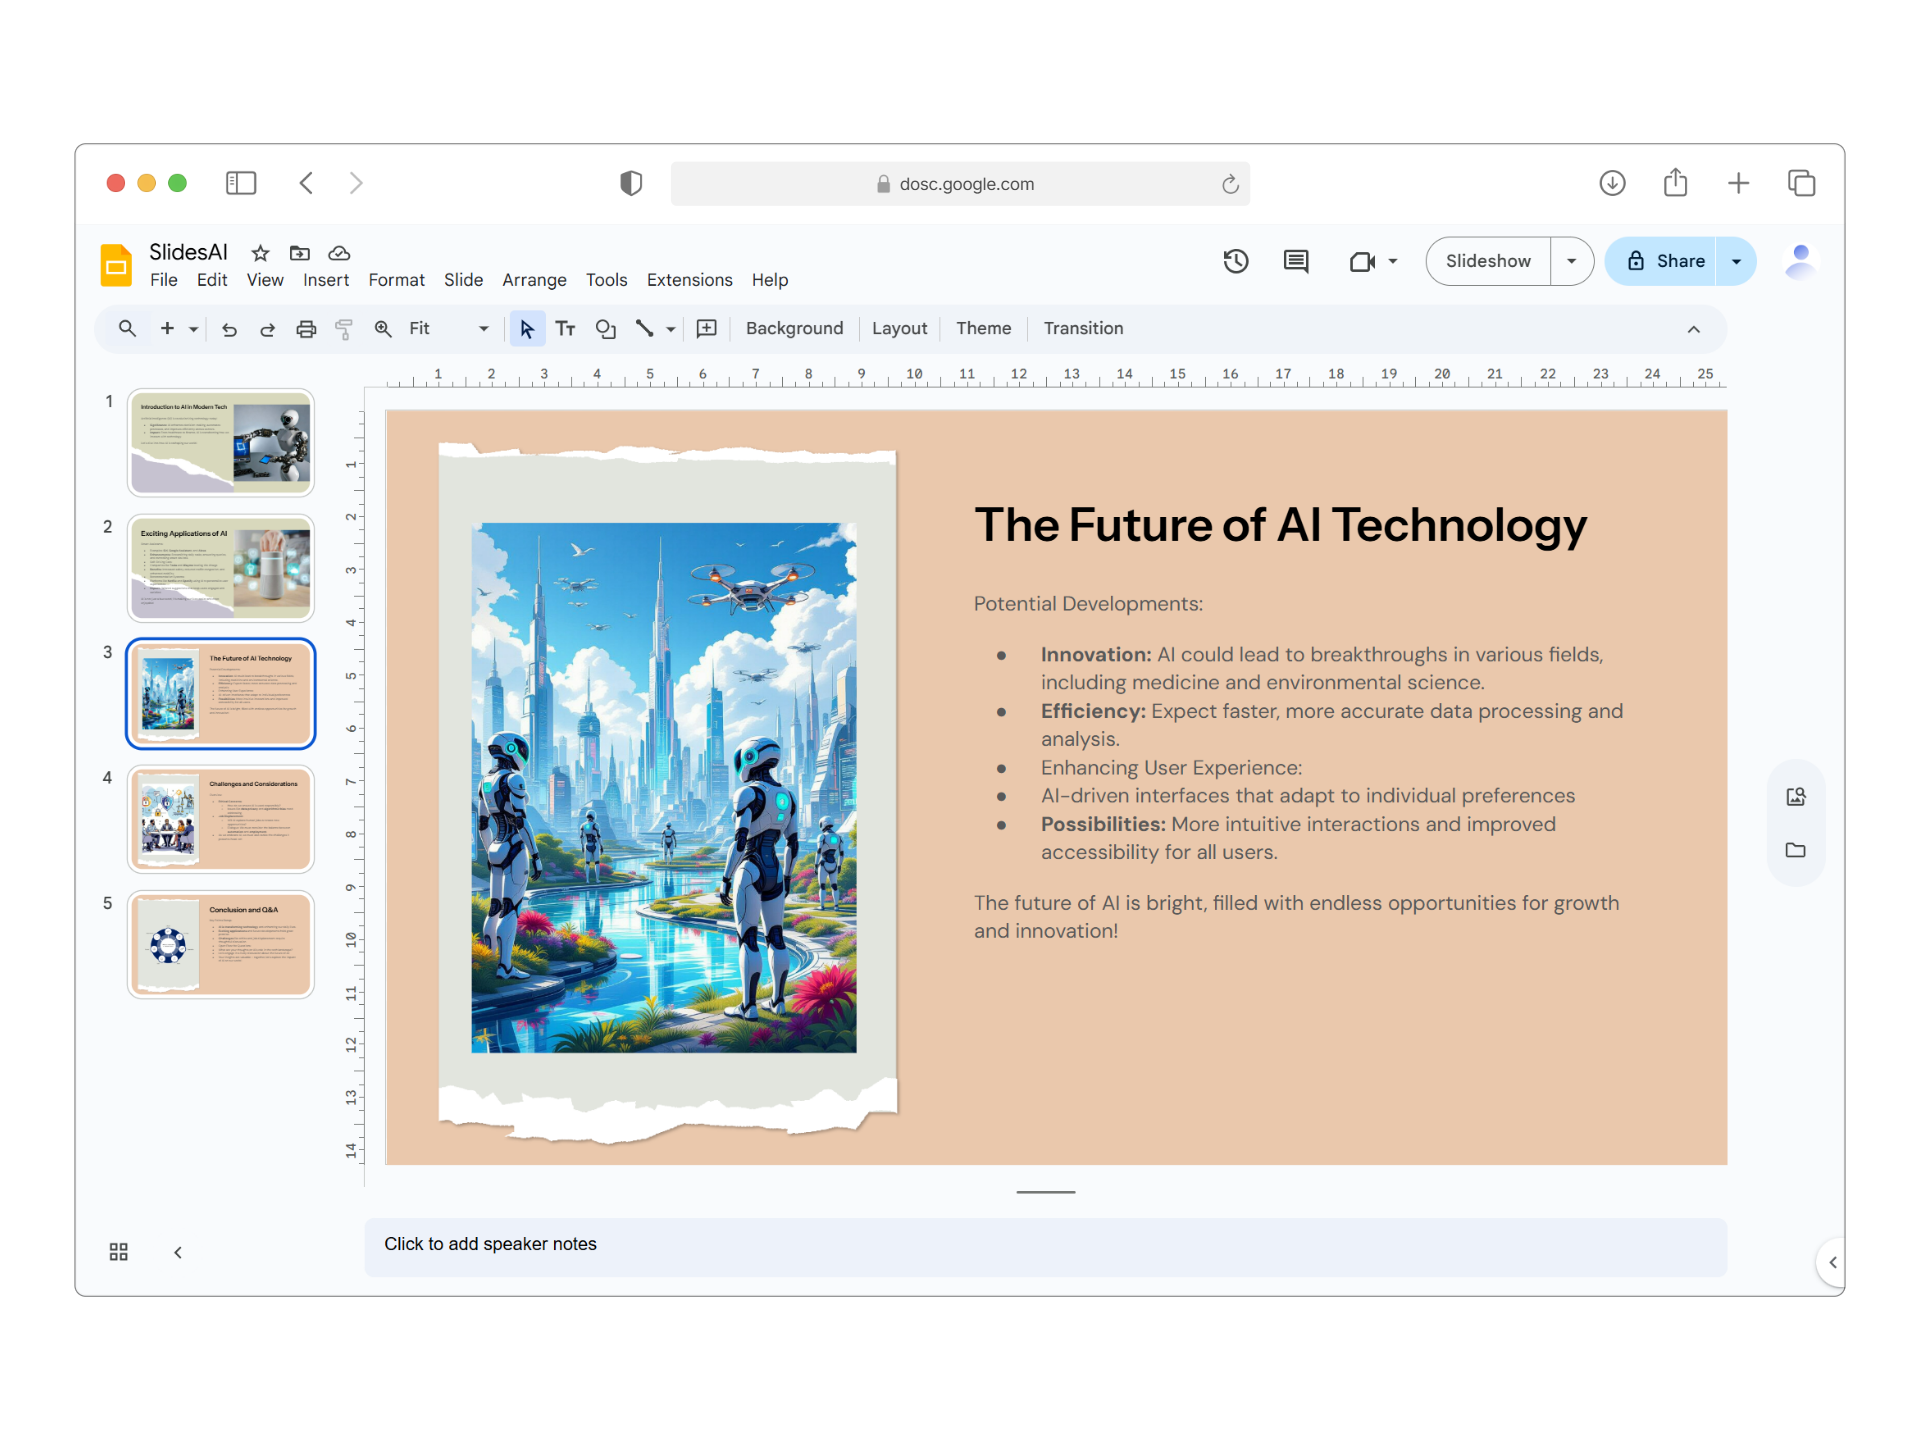Redo the last action
The height and width of the screenshot is (1440, 1920).
coord(267,328)
